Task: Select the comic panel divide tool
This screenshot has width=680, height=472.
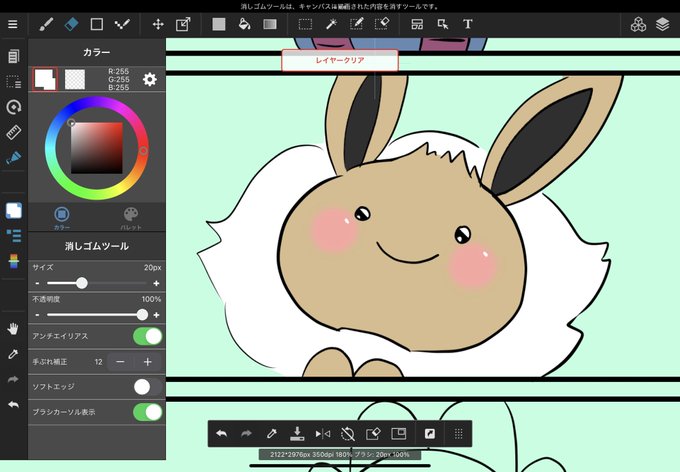Action: point(417,24)
